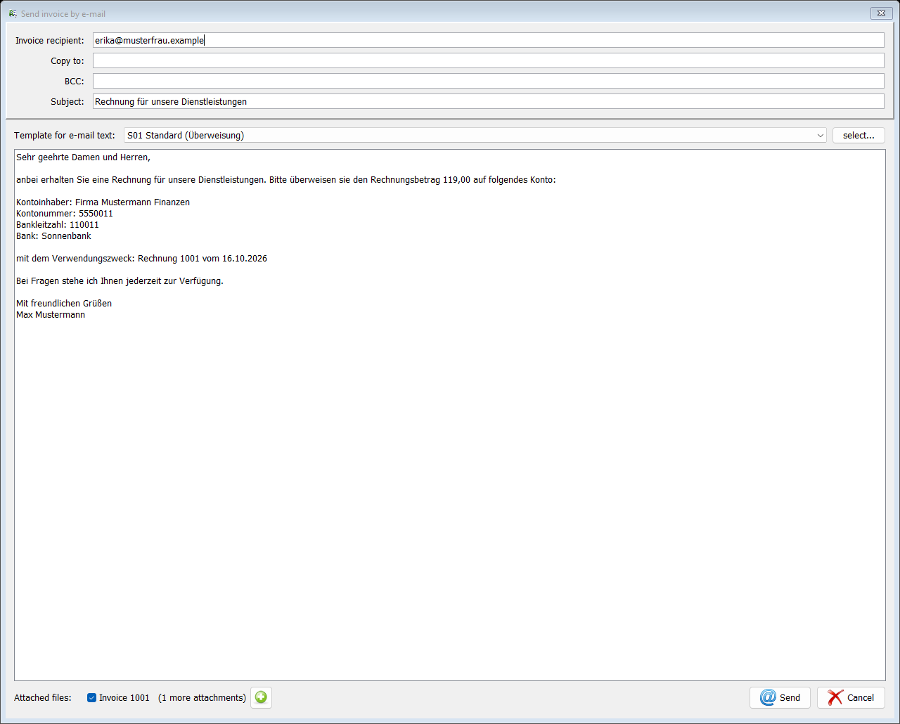Click the 'Max Mustermann' signature line
The image size is (900, 724).
51,315
